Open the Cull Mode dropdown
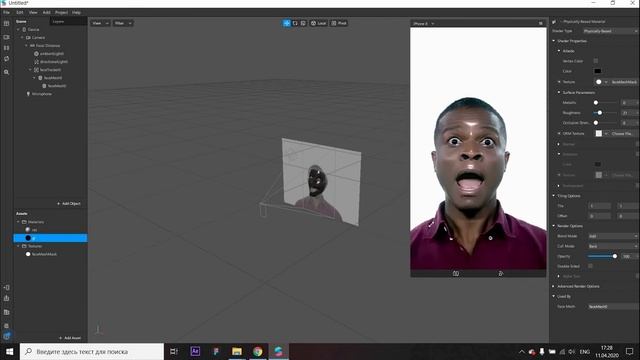The width and height of the screenshot is (640, 360). 613,246
